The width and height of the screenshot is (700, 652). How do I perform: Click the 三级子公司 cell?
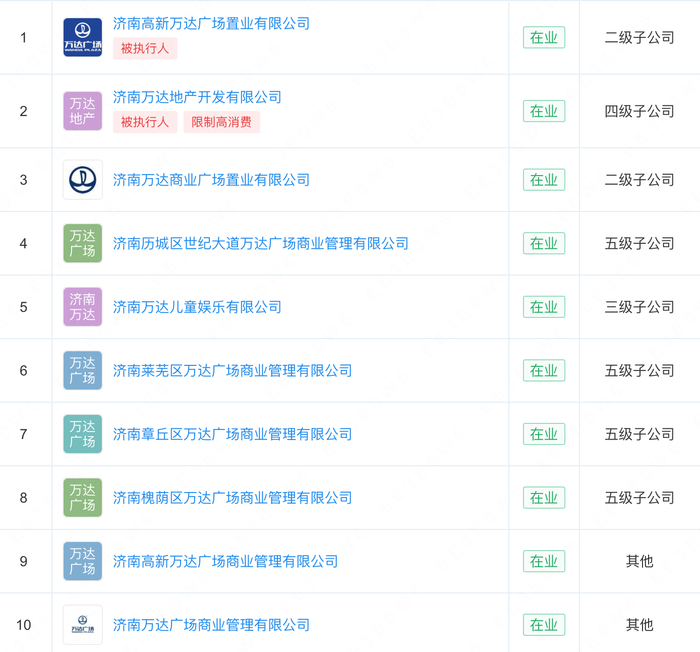pos(639,307)
